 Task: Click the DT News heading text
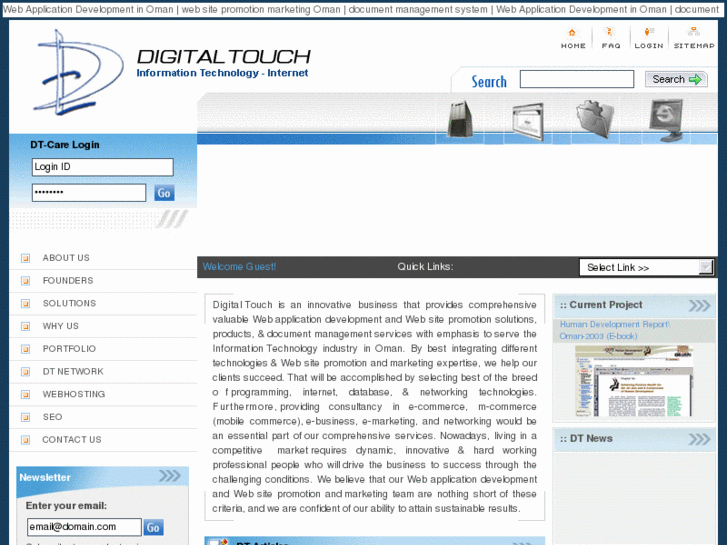pos(591,438)
